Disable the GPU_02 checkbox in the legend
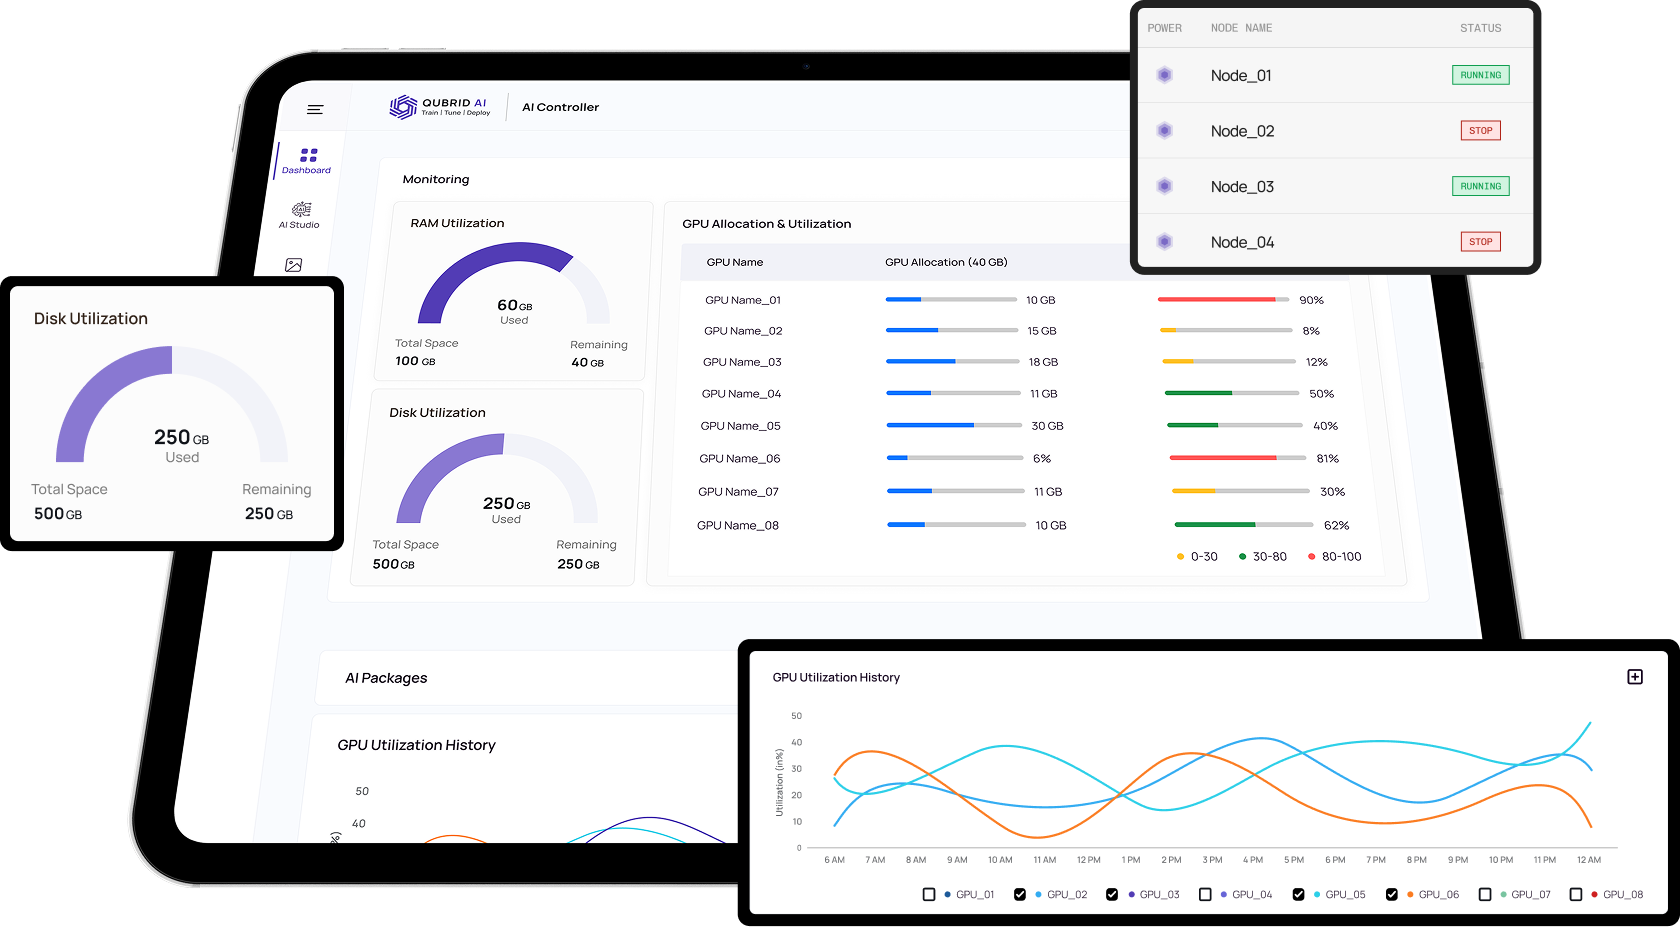 (x=1020, y=894)
